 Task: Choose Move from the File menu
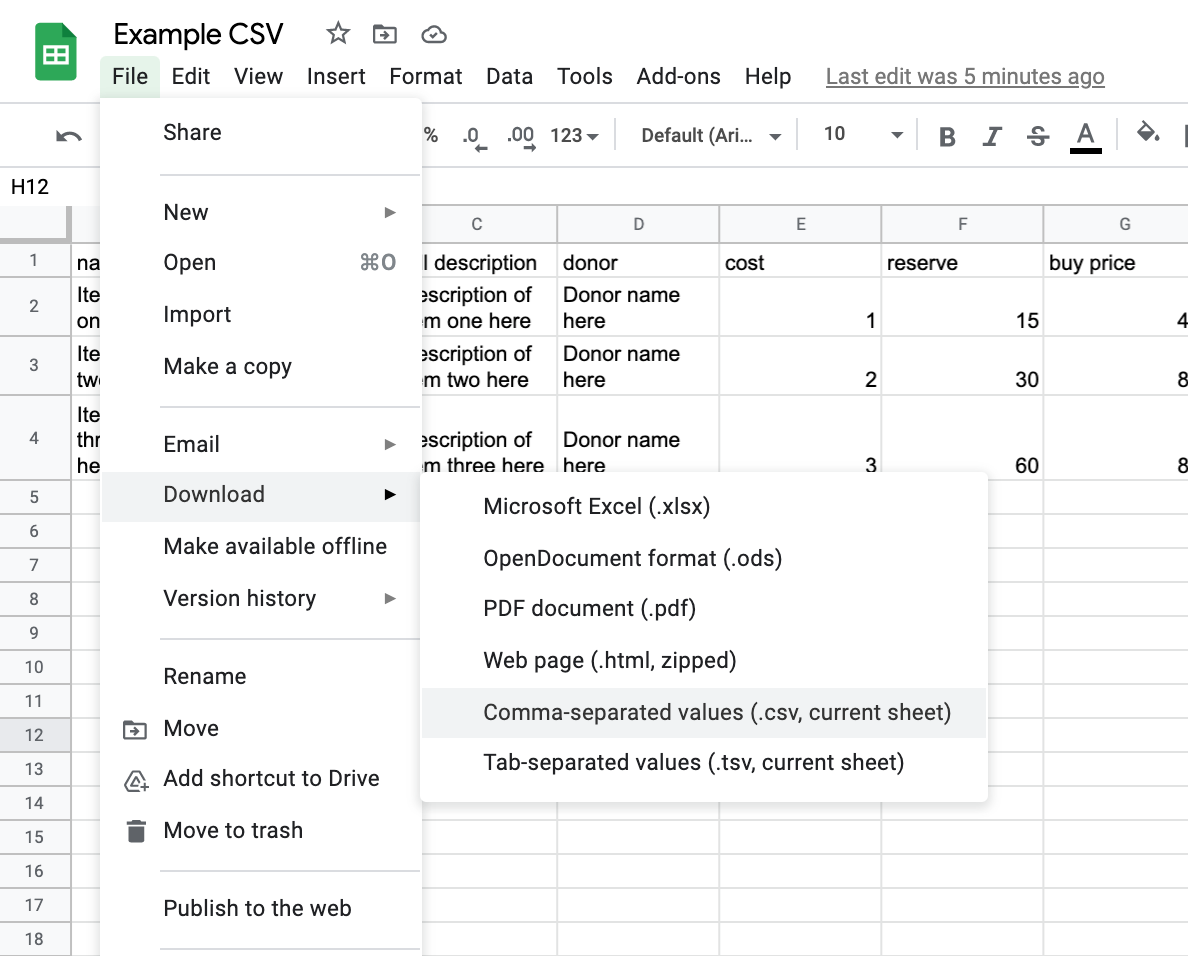(261, 729)
